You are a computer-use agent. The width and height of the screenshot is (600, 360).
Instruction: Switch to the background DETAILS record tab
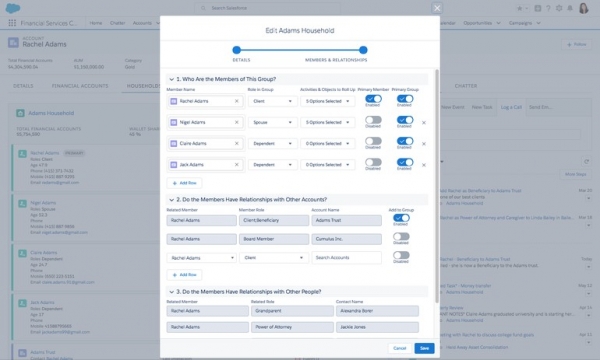(x=23, y=86)
